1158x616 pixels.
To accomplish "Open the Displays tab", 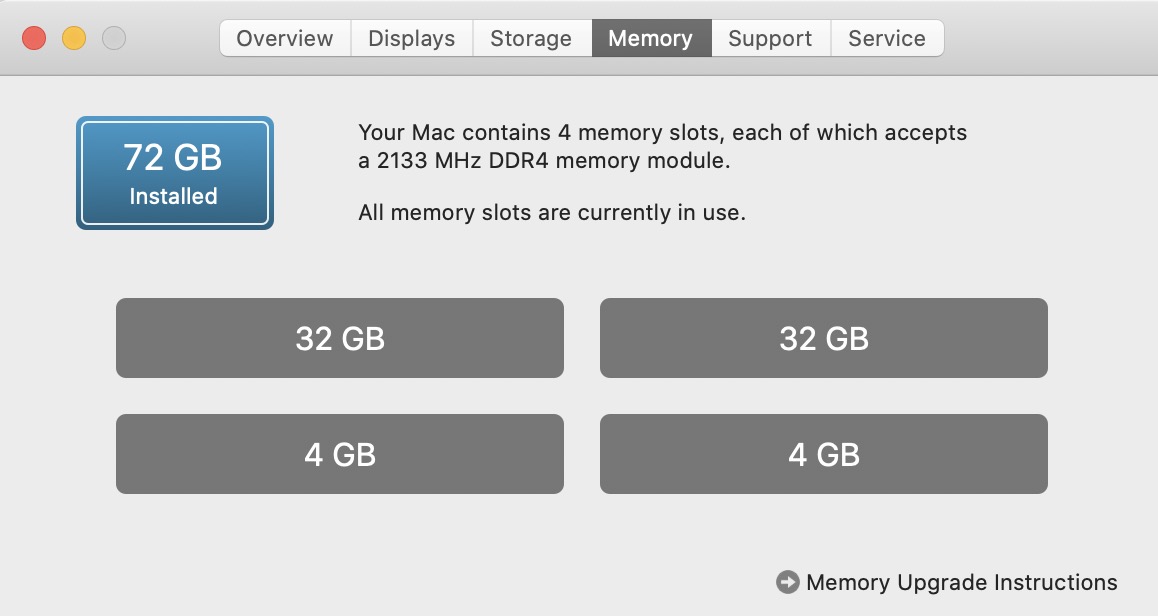I will point(411,39).
